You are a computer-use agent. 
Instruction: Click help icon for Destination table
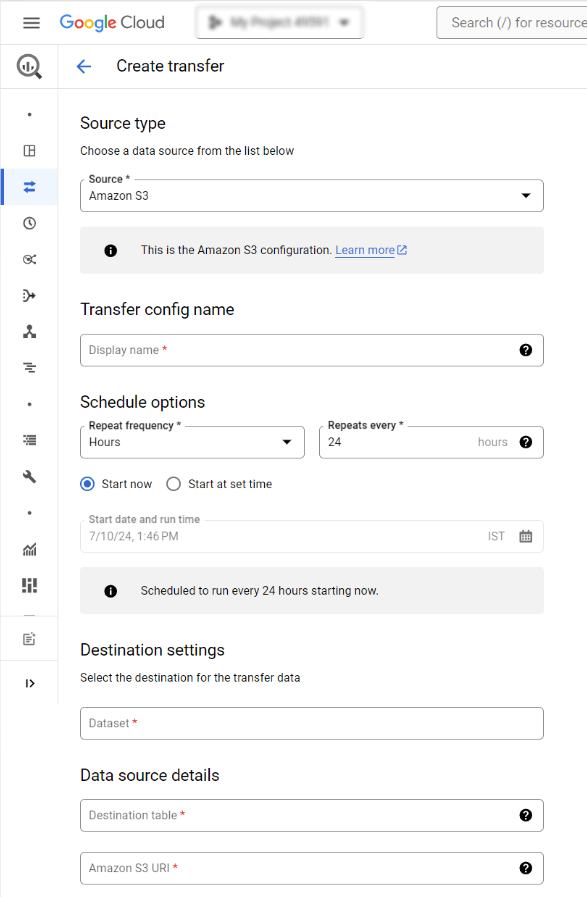tap(526, 815)
